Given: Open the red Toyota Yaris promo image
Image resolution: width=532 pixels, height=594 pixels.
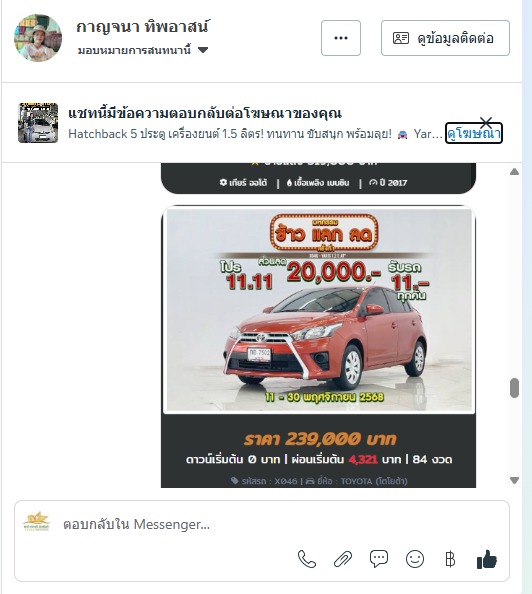Looking at the screenshot, I should point(319,310).
